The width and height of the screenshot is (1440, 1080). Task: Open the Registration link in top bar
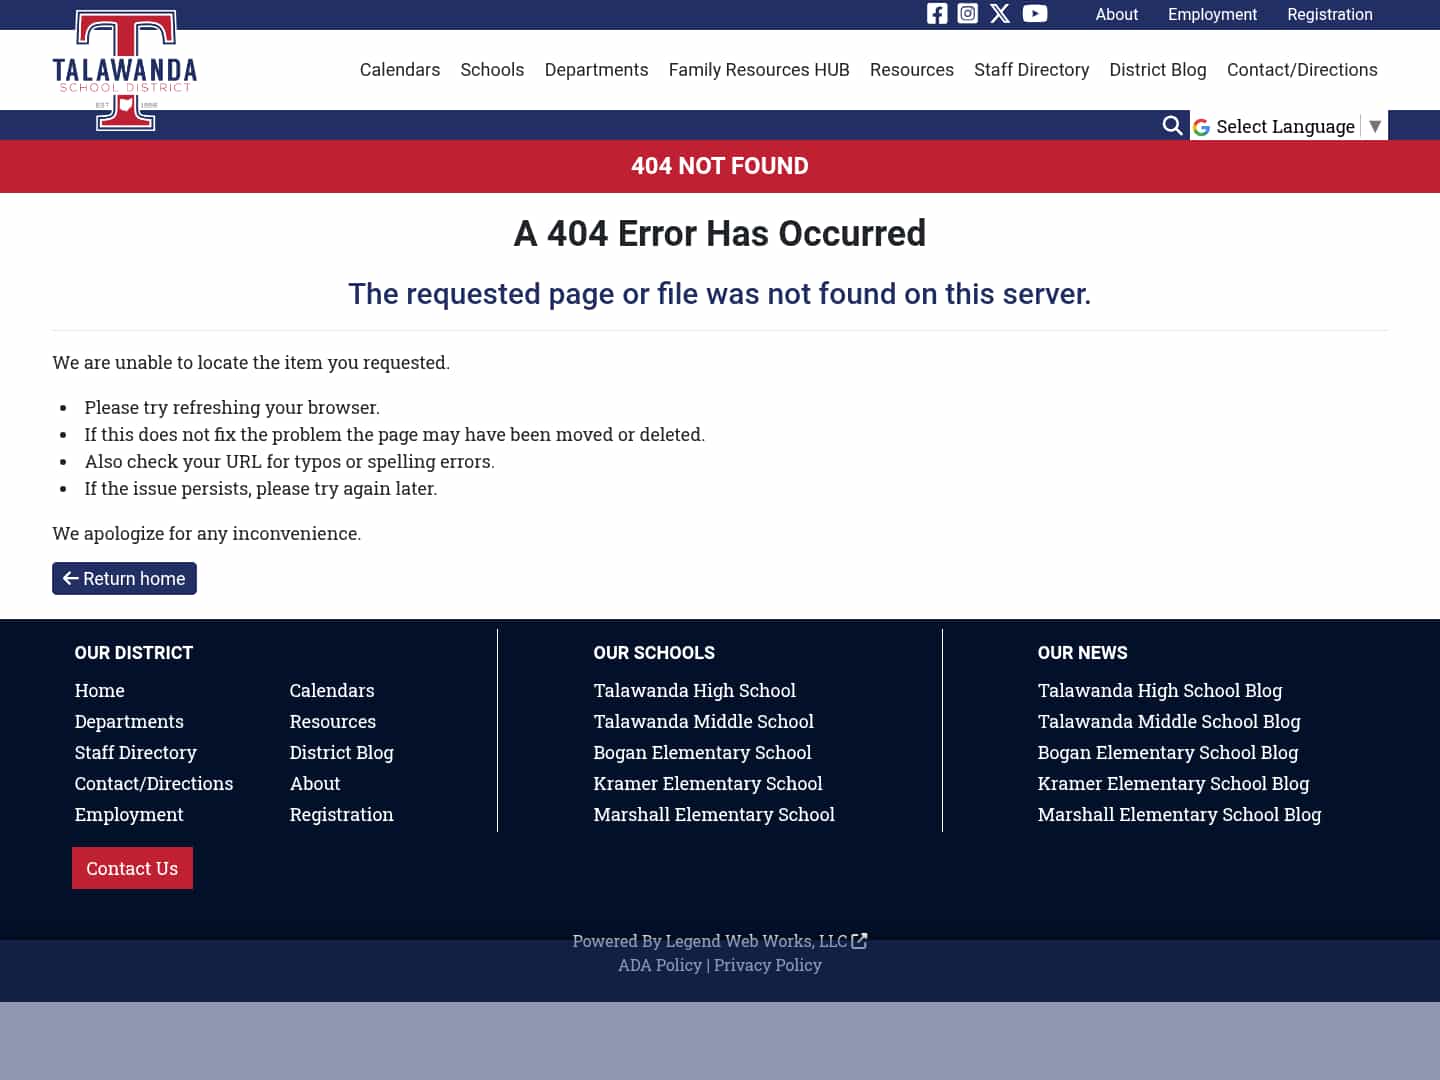point(1330,14)
